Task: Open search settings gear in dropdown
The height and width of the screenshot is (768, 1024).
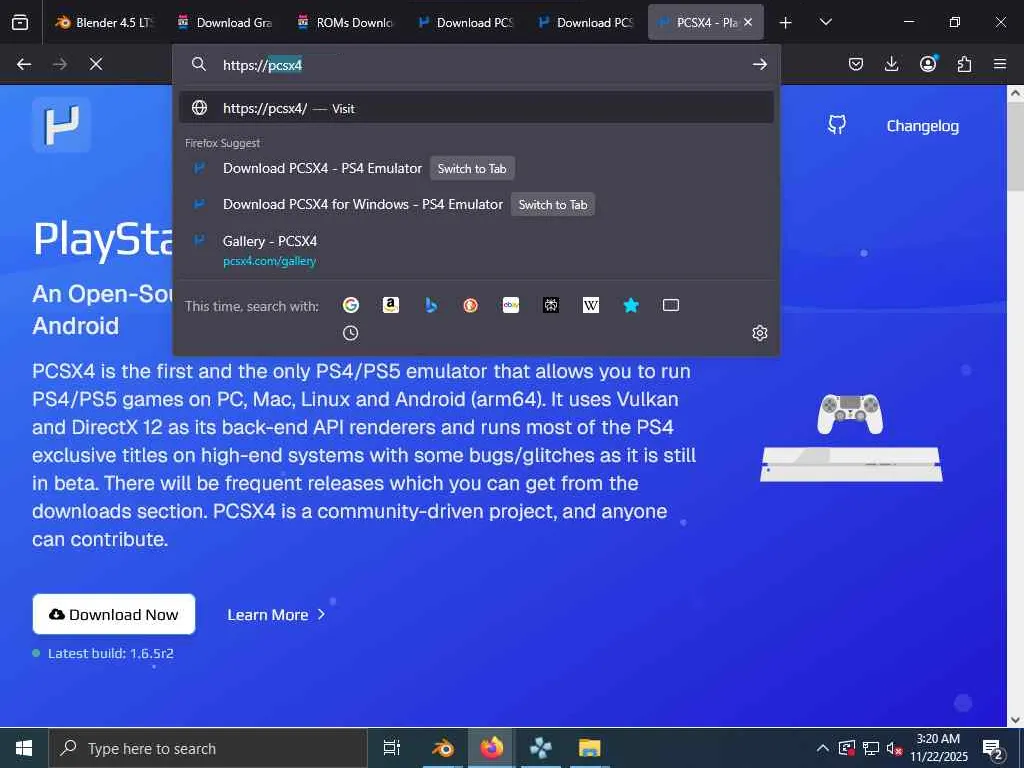Action: [x=760, y=333]
